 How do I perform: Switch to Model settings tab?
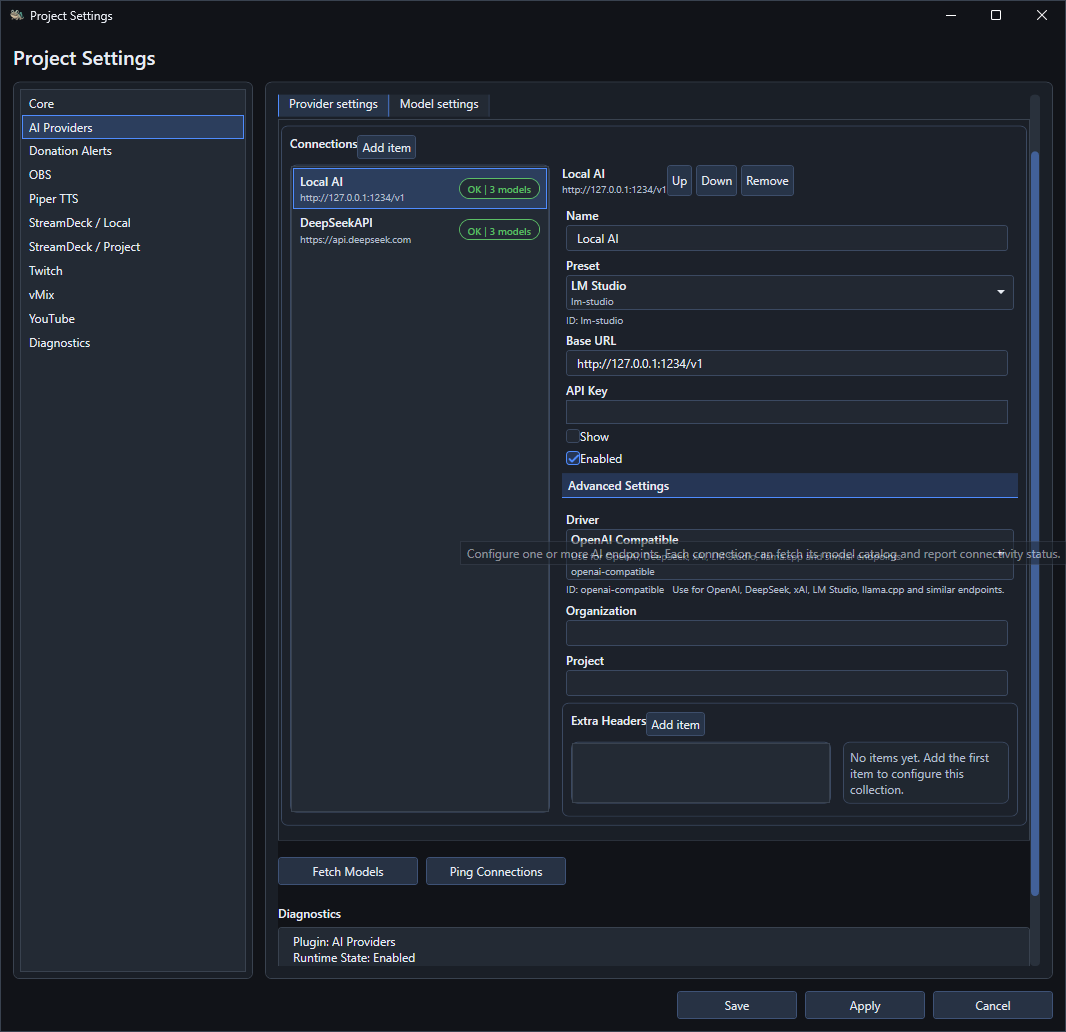[439, 104]
